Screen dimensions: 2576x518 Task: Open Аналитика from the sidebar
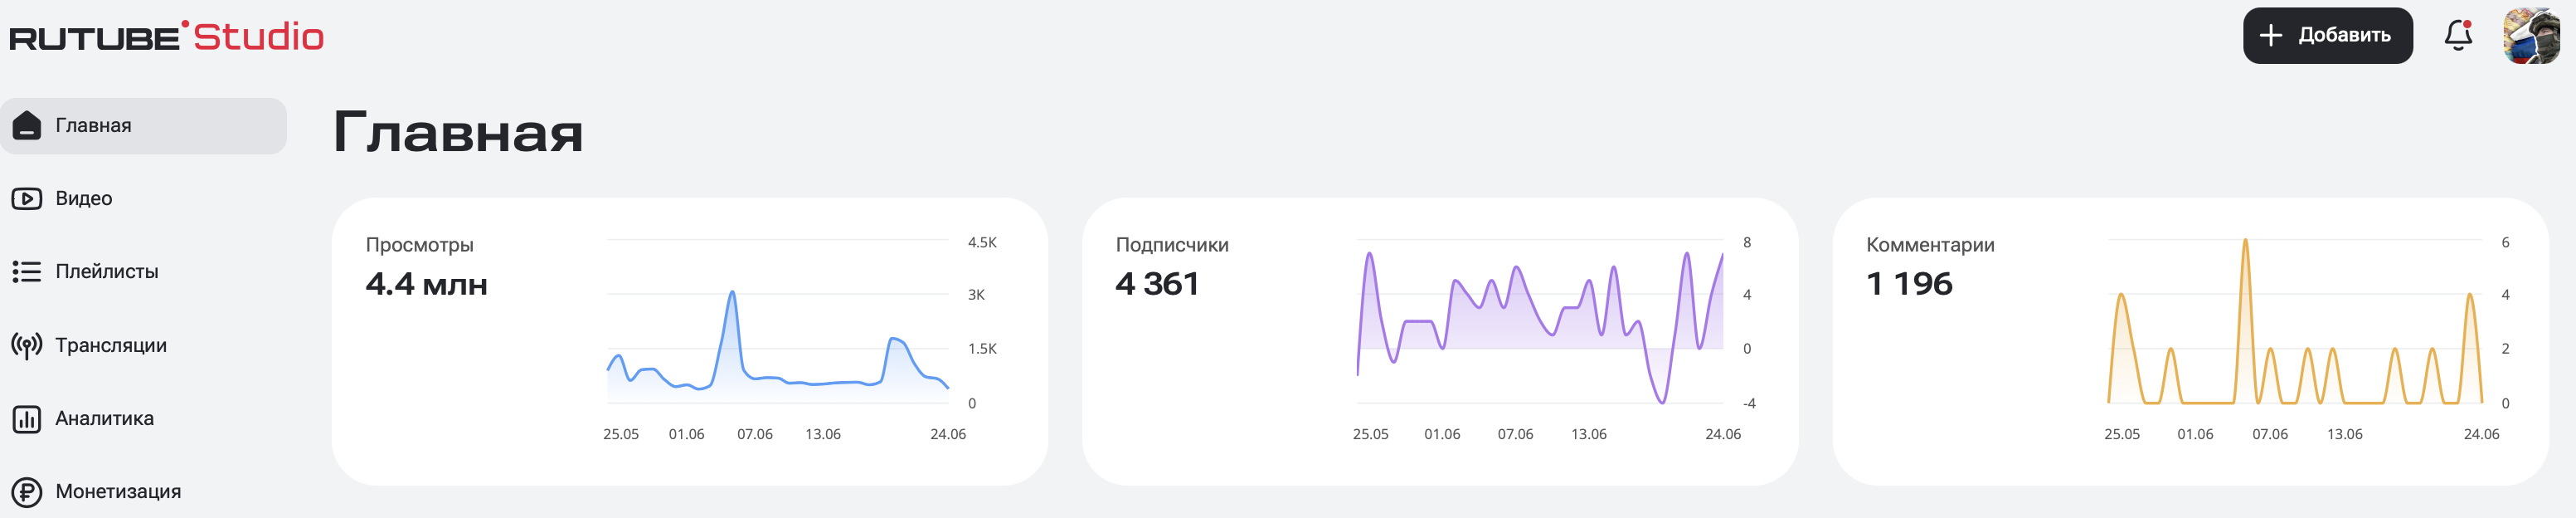click(105, 419)
